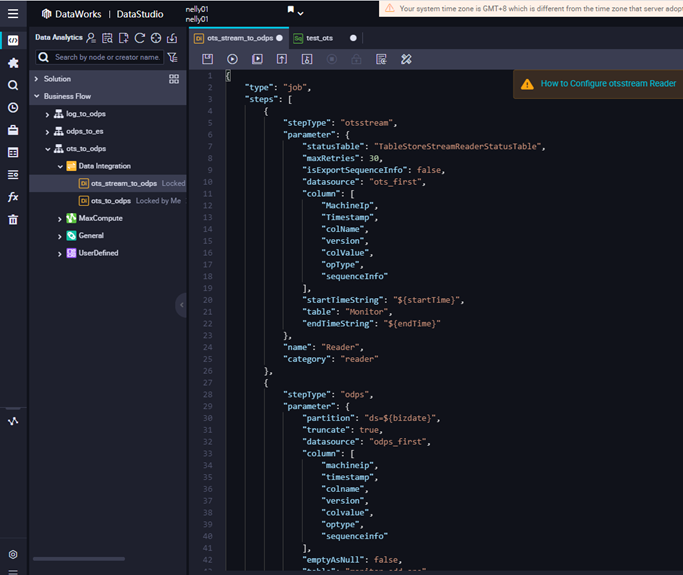Click the stop circle icon in editor toolbar
The height and width of the screenshot is (575, 683).
coord(332,59)
